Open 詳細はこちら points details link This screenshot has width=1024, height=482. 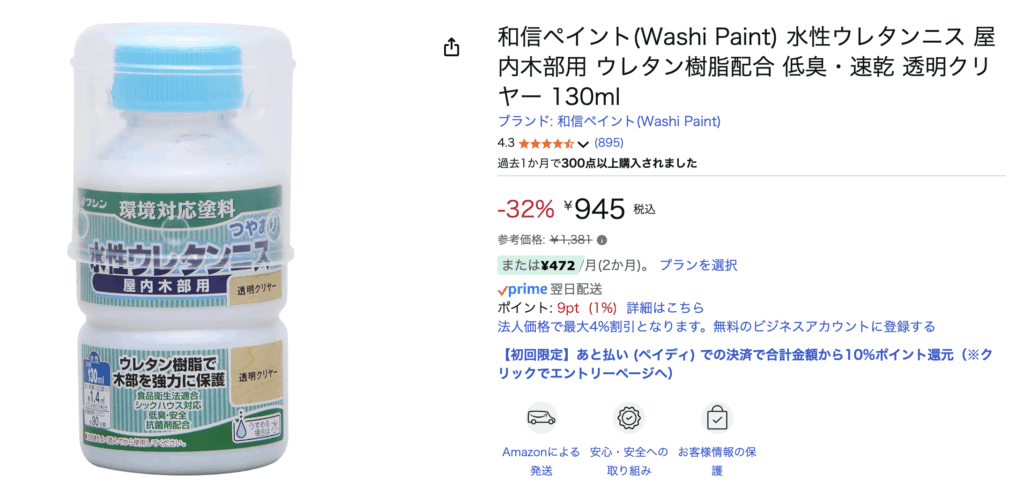click(665, 308)
